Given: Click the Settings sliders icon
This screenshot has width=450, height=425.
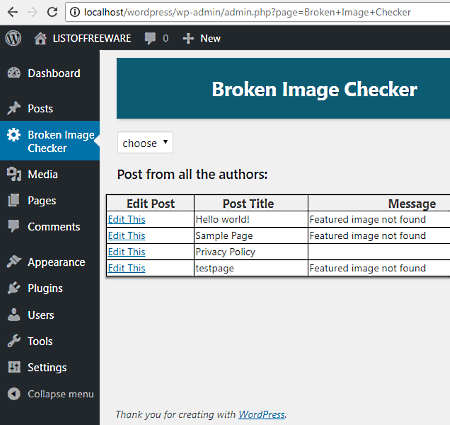Looking at the screenshot, I should (x=14, y=367).
